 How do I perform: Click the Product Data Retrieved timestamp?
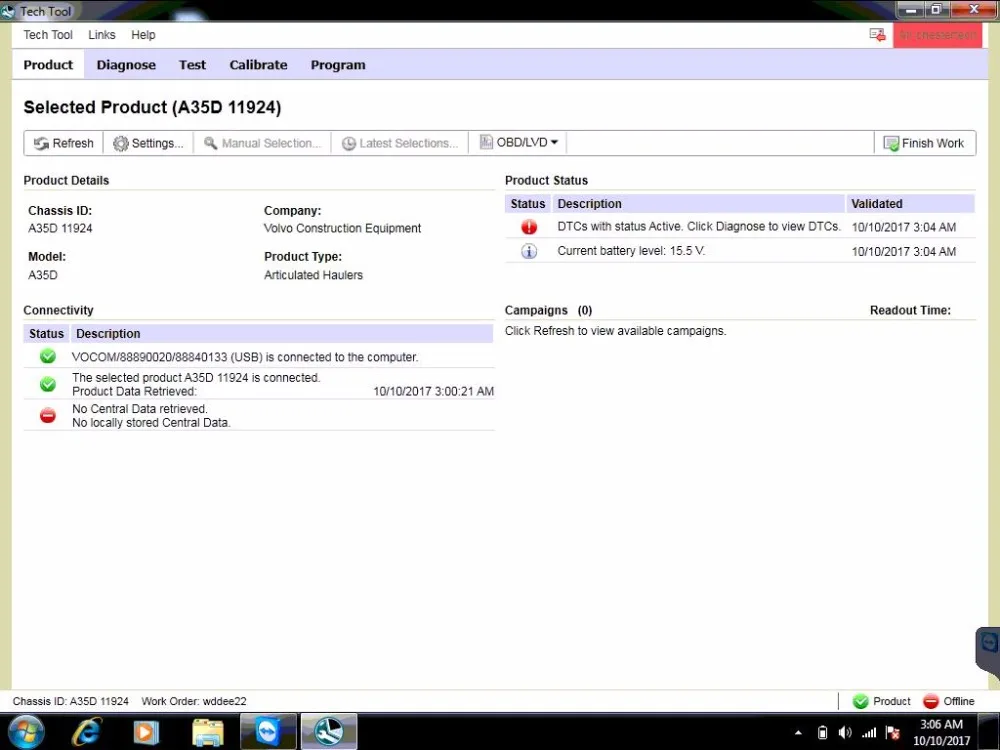pyautogui.click(x=433, y=392)
